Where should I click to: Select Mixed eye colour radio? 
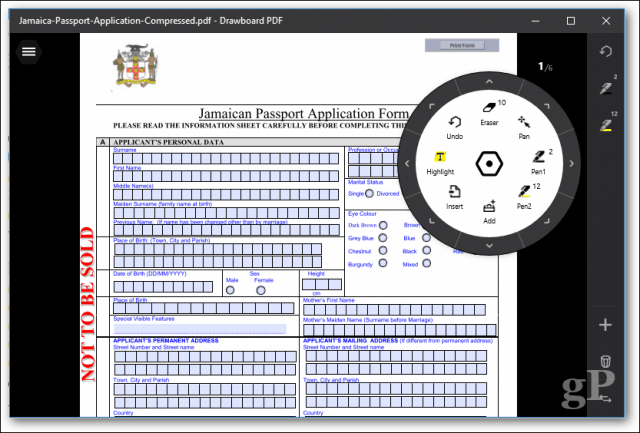[427, 263]
